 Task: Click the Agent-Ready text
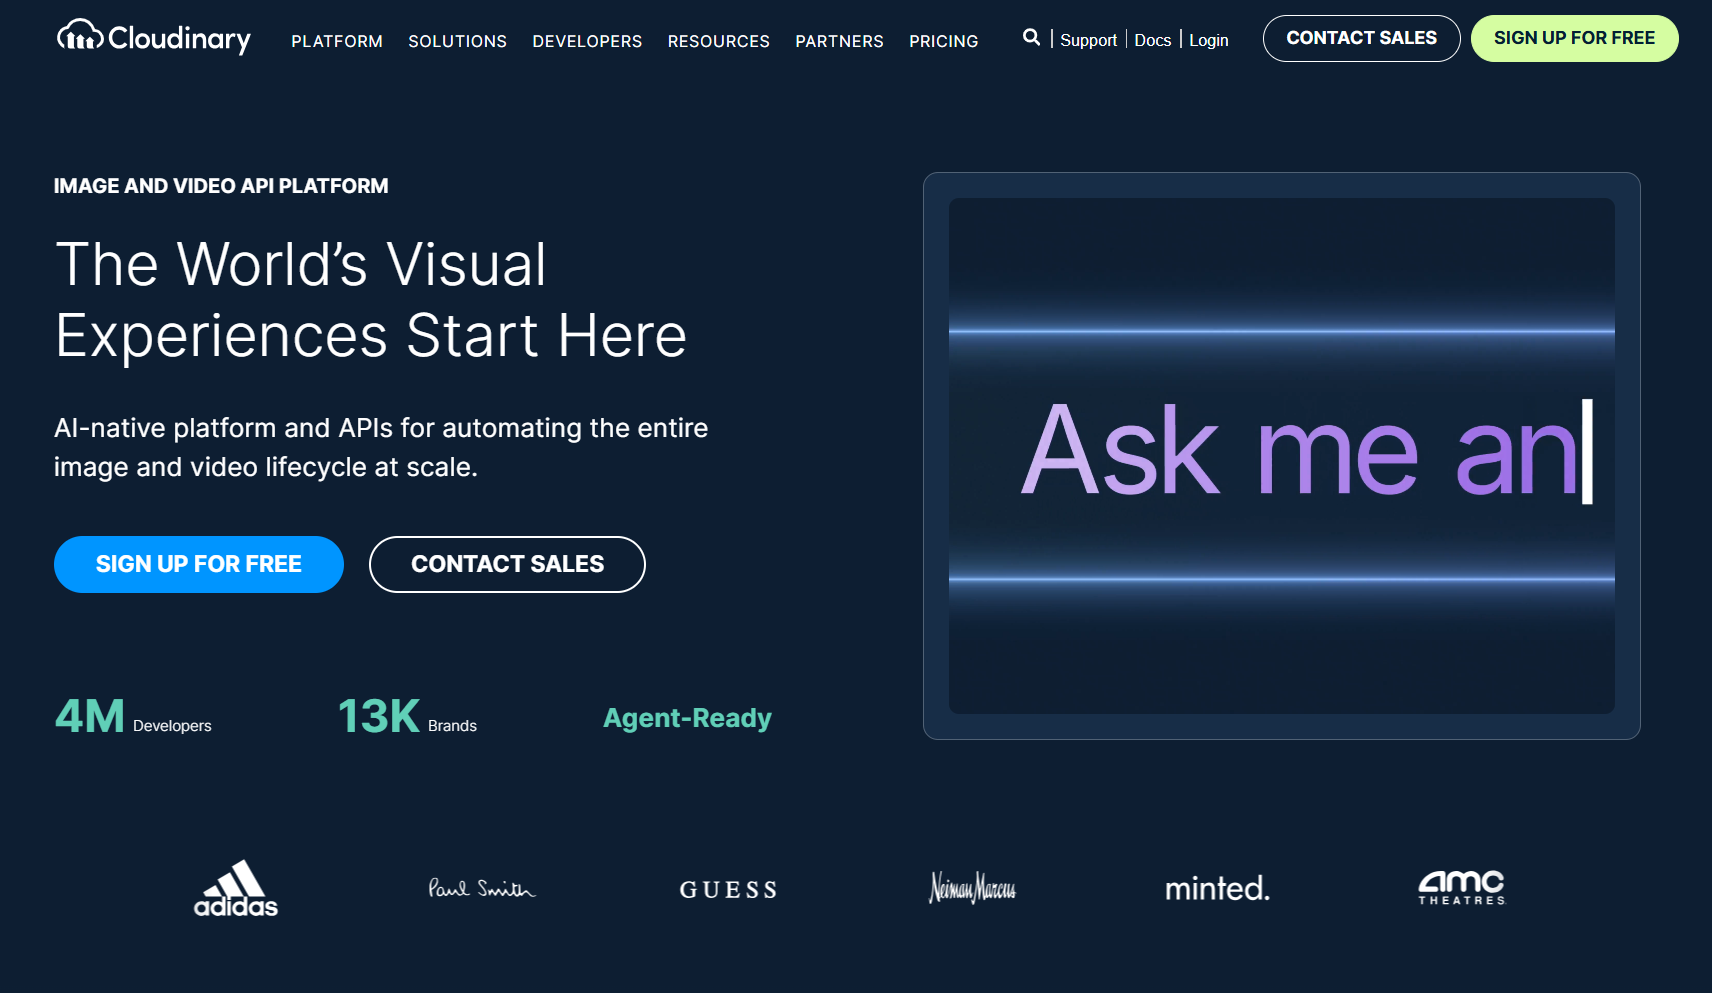(687, 718)
